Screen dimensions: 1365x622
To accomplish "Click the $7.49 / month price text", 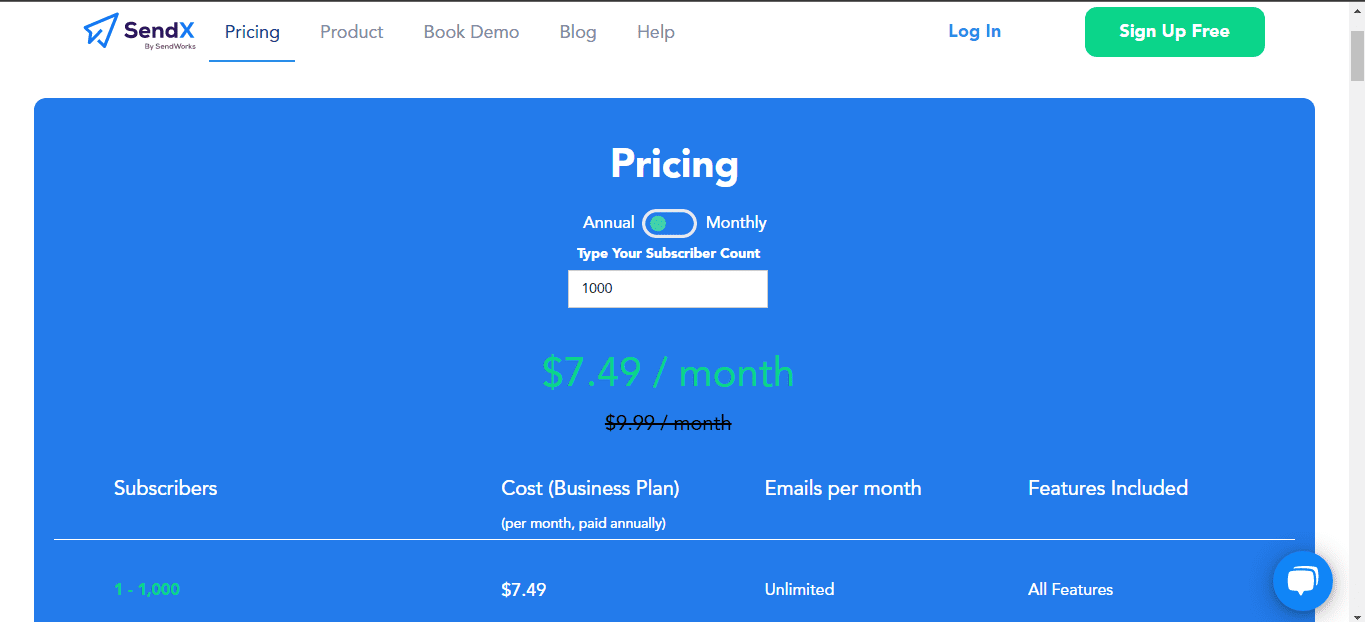I will click(x=668, y=372).
